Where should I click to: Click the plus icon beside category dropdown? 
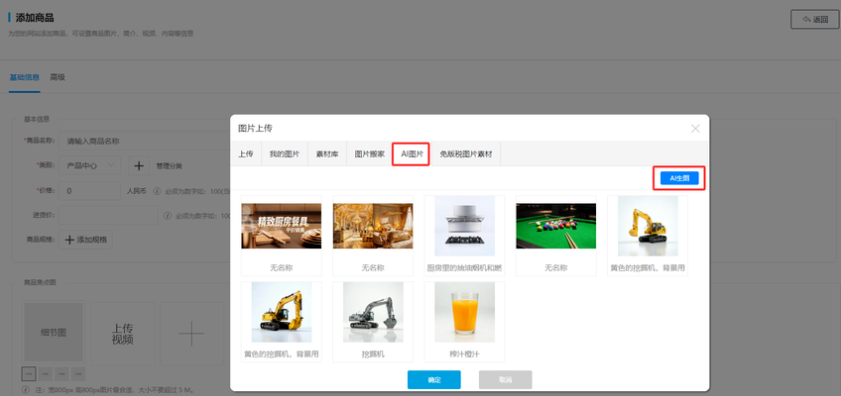[x=139, y=166]
